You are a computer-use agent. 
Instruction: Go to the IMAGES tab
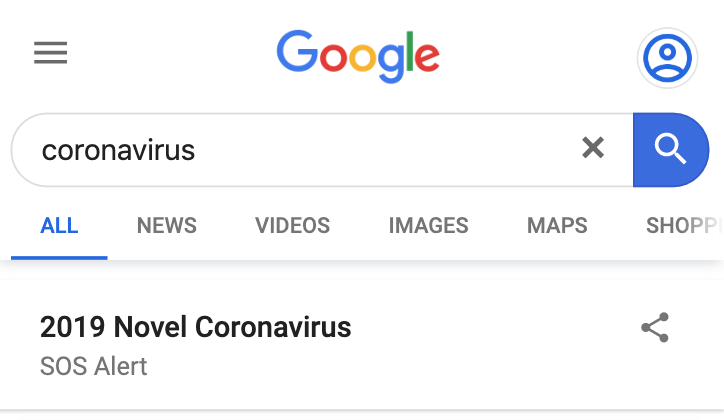point(428,225)
